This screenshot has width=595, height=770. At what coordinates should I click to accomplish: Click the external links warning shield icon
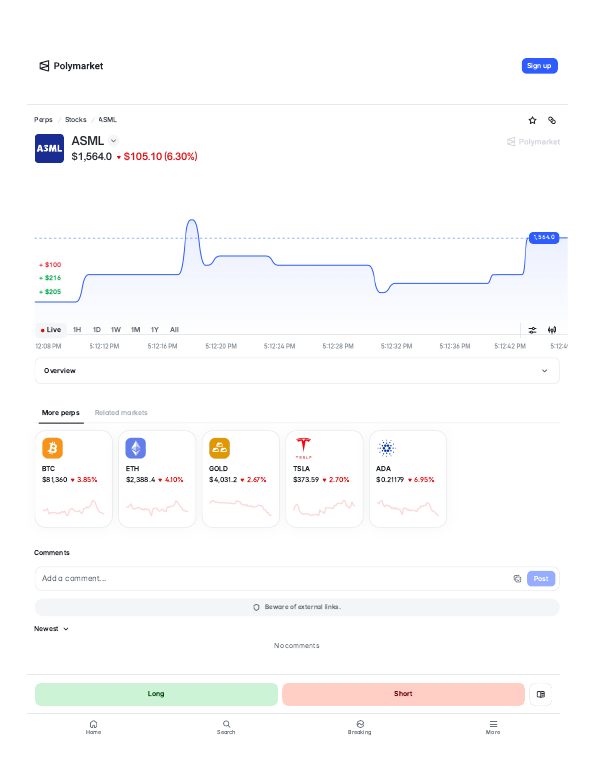256,607
